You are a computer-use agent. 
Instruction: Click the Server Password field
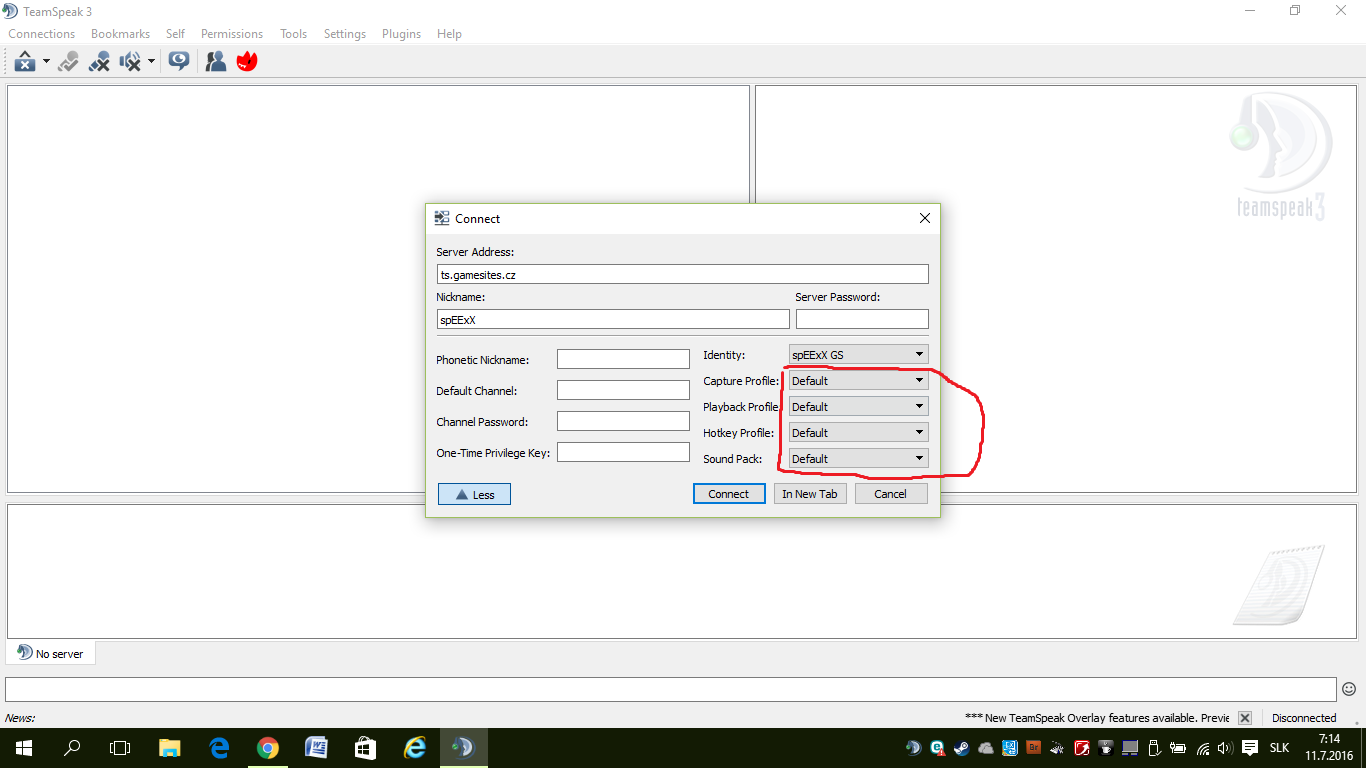[x=862, y=319]
